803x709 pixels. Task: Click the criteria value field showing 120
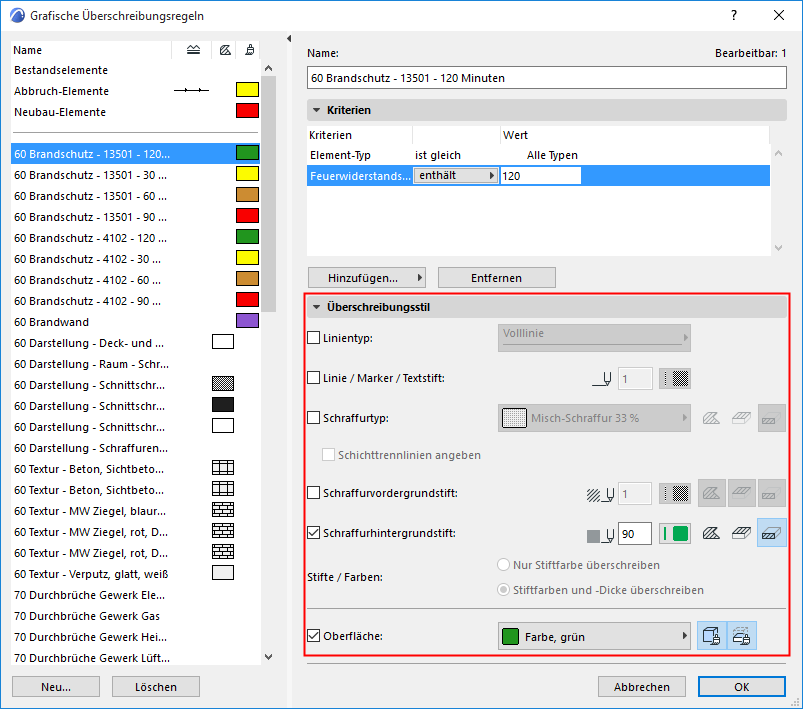click(540, 176)
